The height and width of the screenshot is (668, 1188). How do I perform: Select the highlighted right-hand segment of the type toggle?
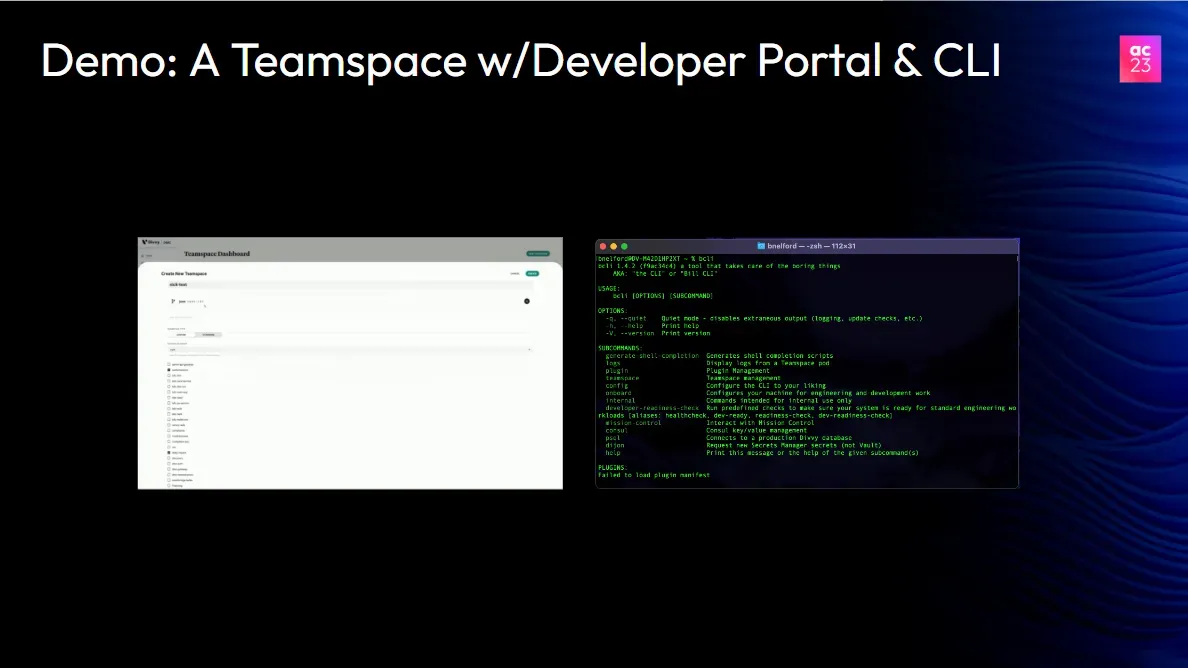208,335
